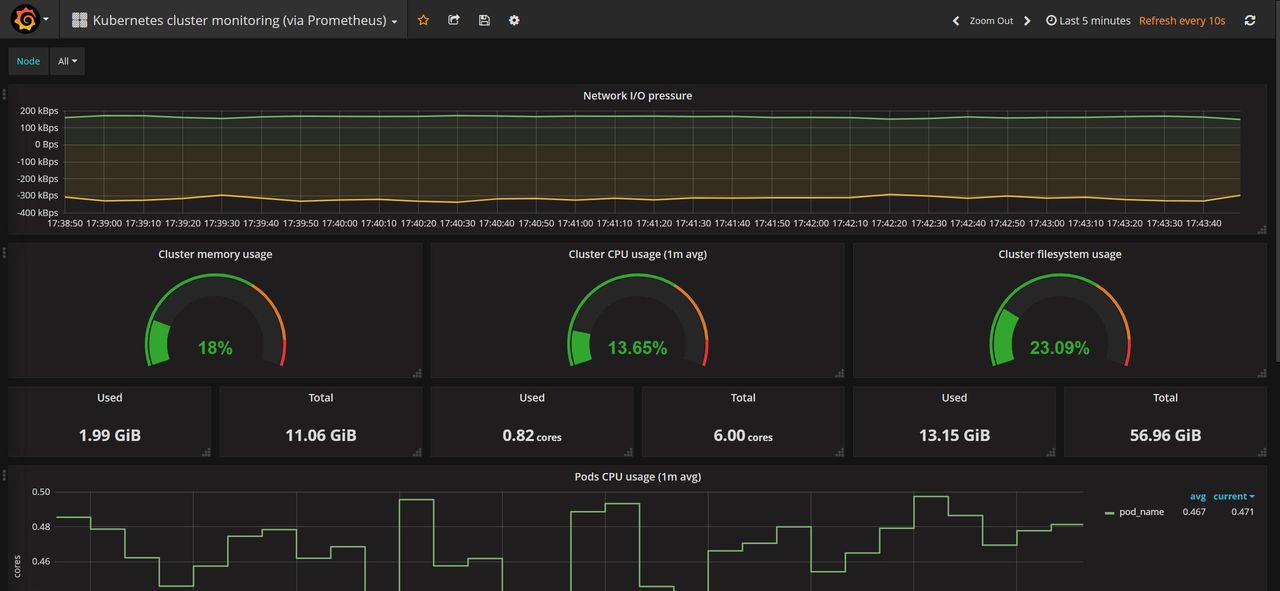The width and height of the screenshot is (1280, 591).
Task: Open the Network I/O pressure panel menu
Action: click(637, 96)
